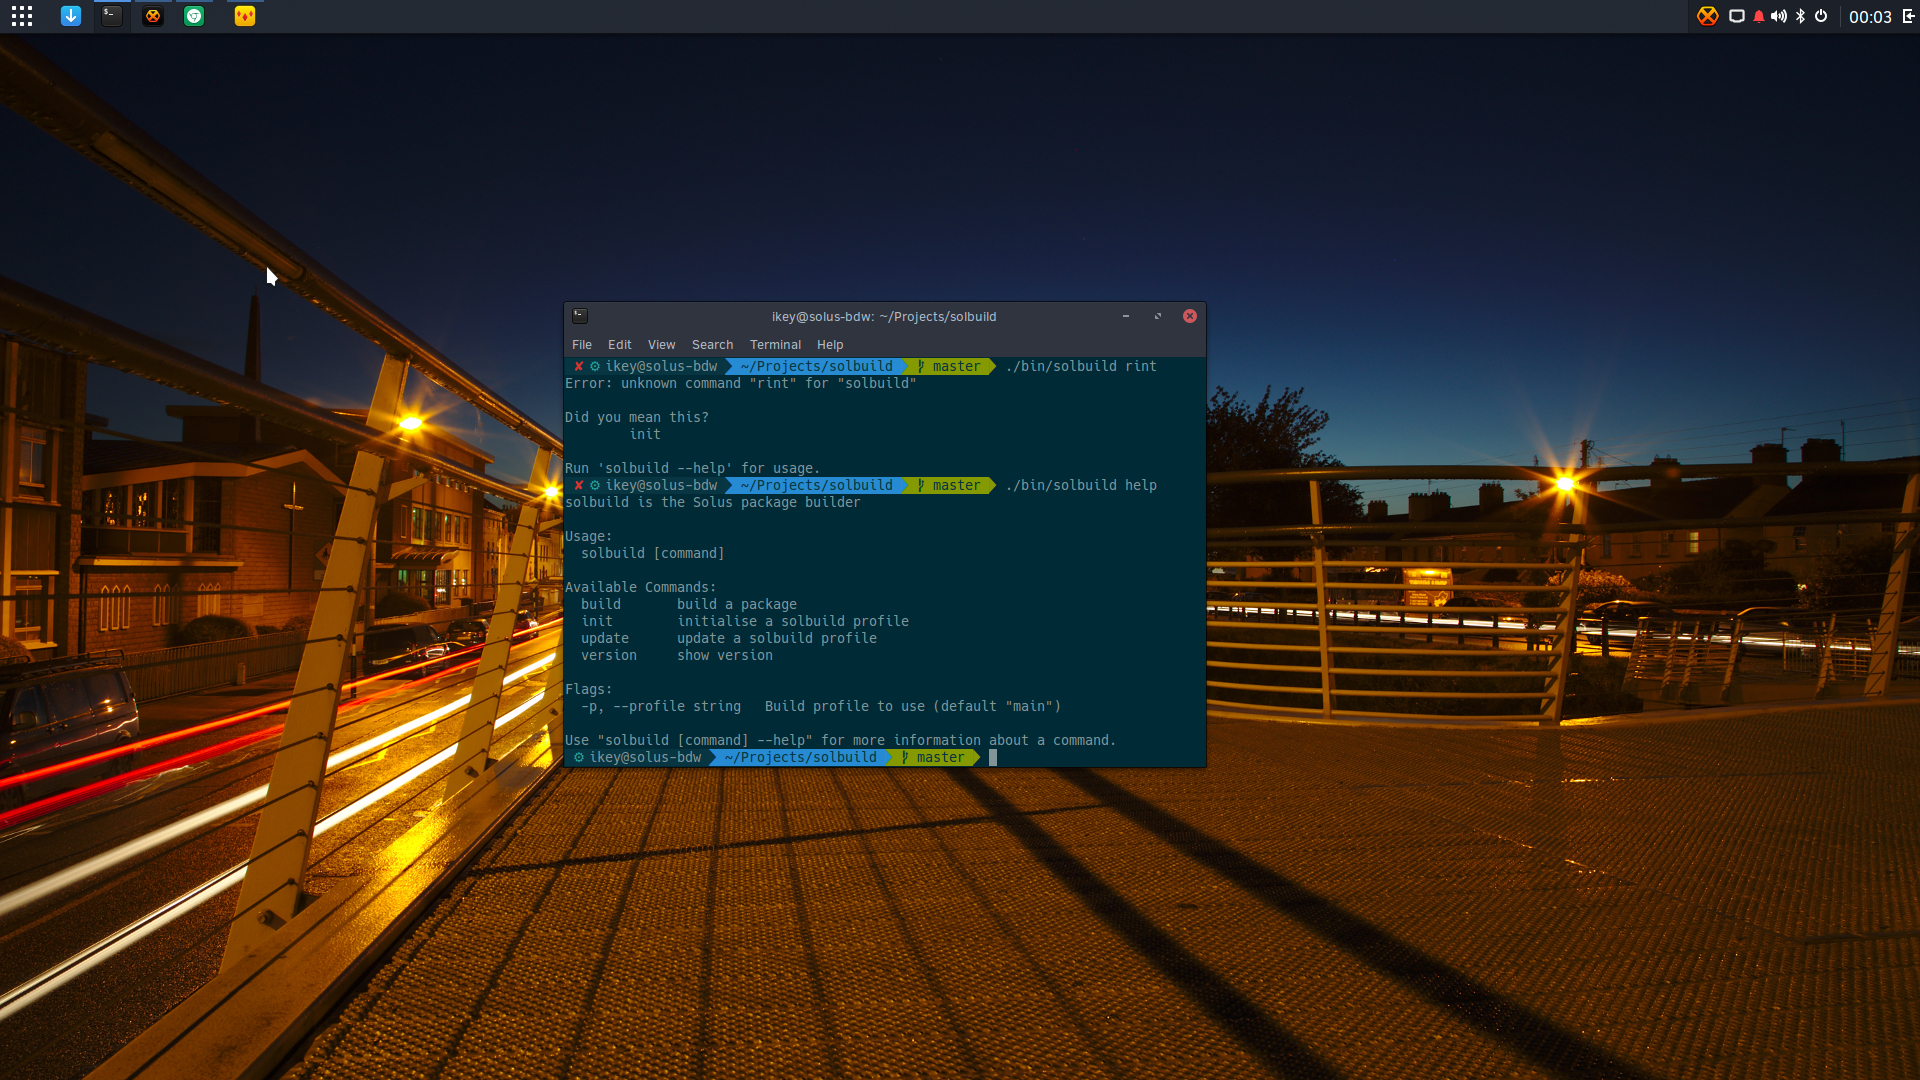Image resolution: width=1920 pixels, height=1080 pixels.
Task: Click the '-p, --profile string' flag
Action: coord(661,707)
